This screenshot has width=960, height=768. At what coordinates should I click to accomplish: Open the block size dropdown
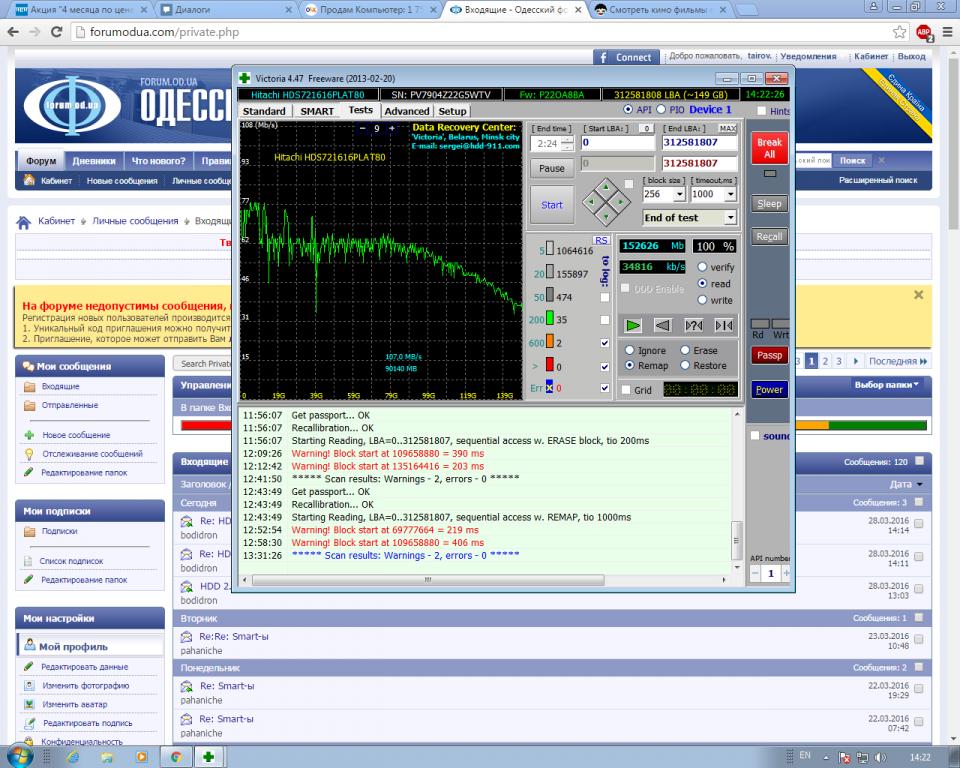point(679,194)
